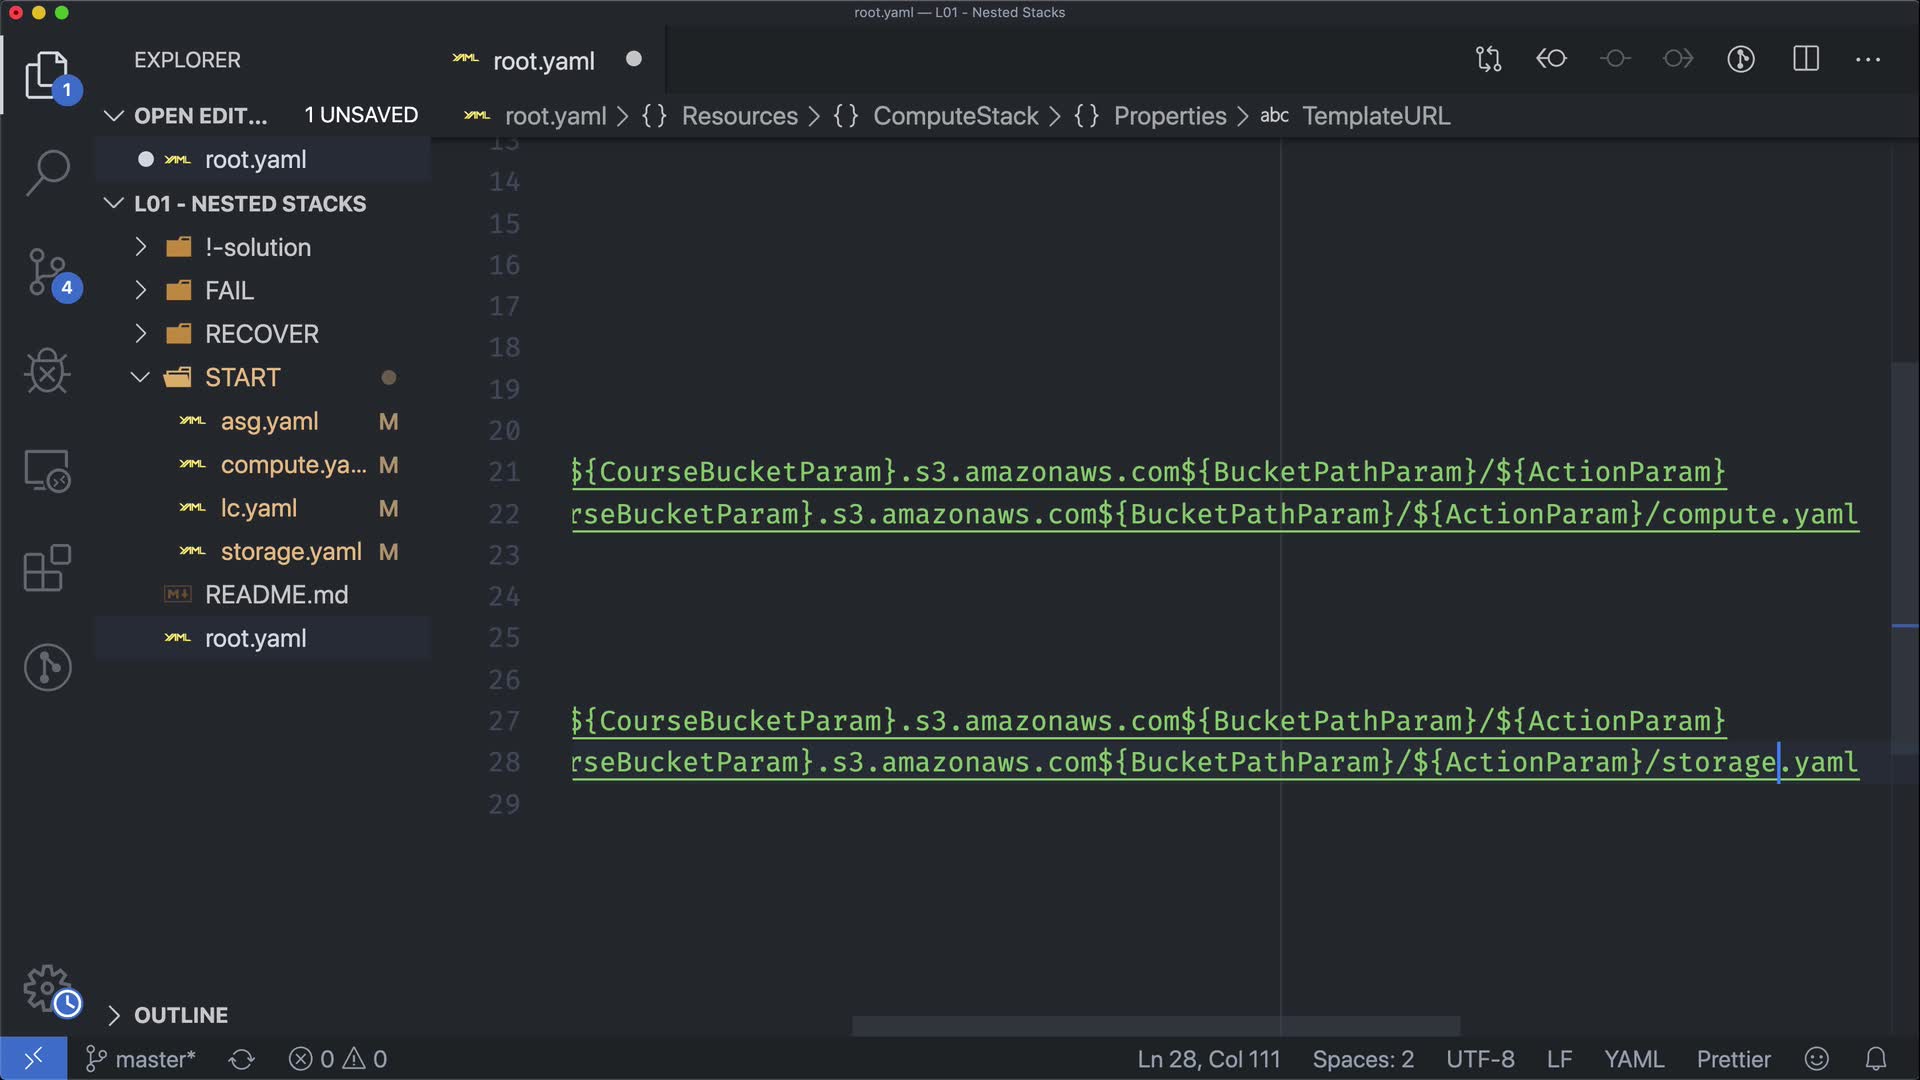Change language mode from YAML

1633,1059
